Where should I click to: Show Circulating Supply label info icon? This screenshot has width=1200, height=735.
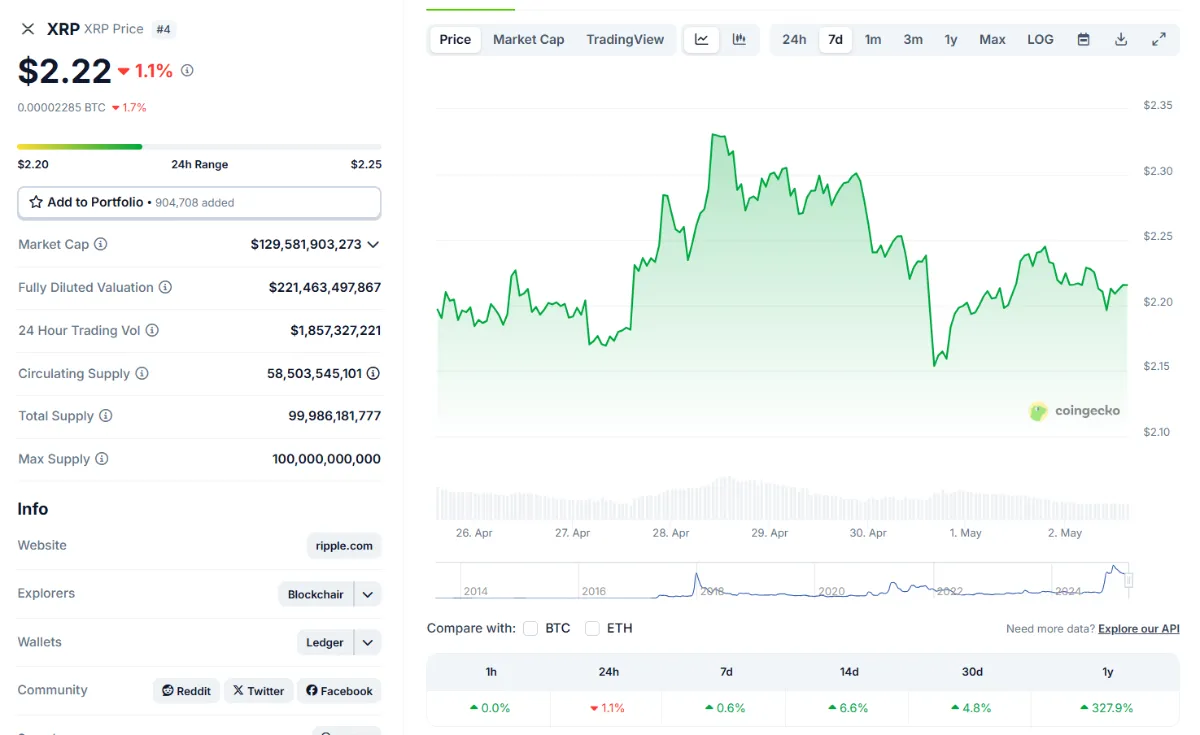click(142, 373)
